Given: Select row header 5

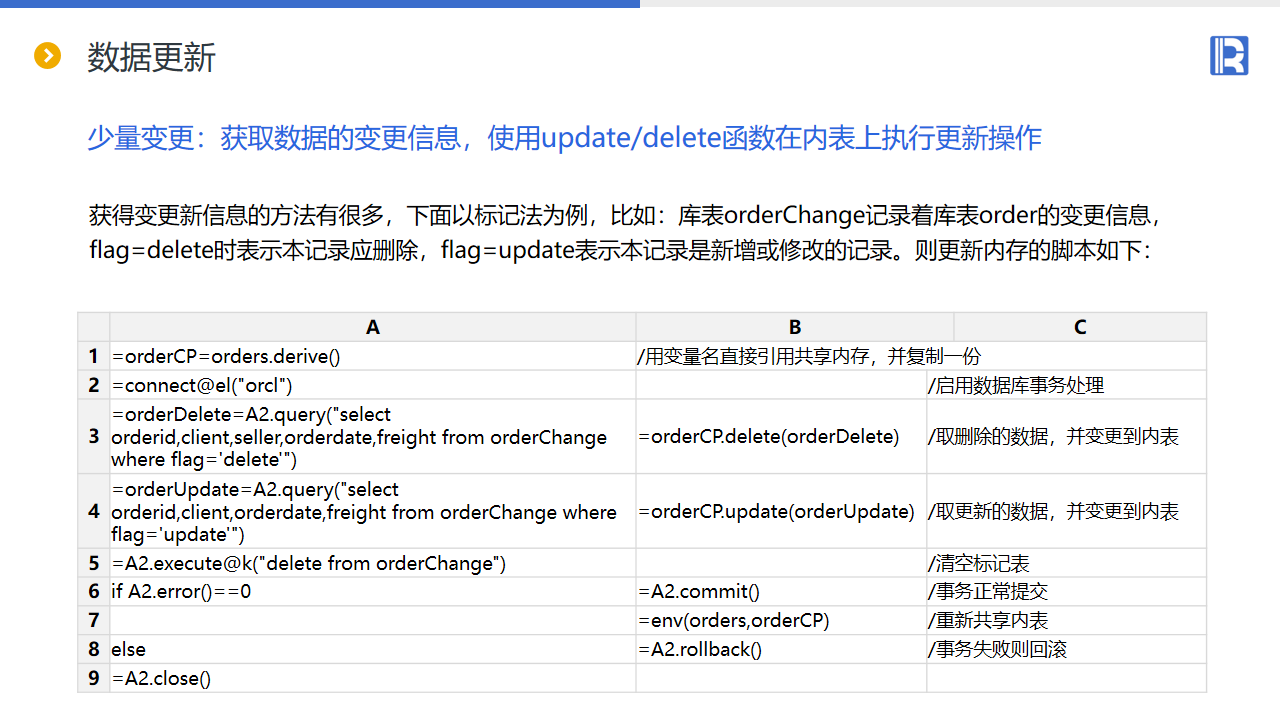Looking at the screenshot, I should point(94,563).
